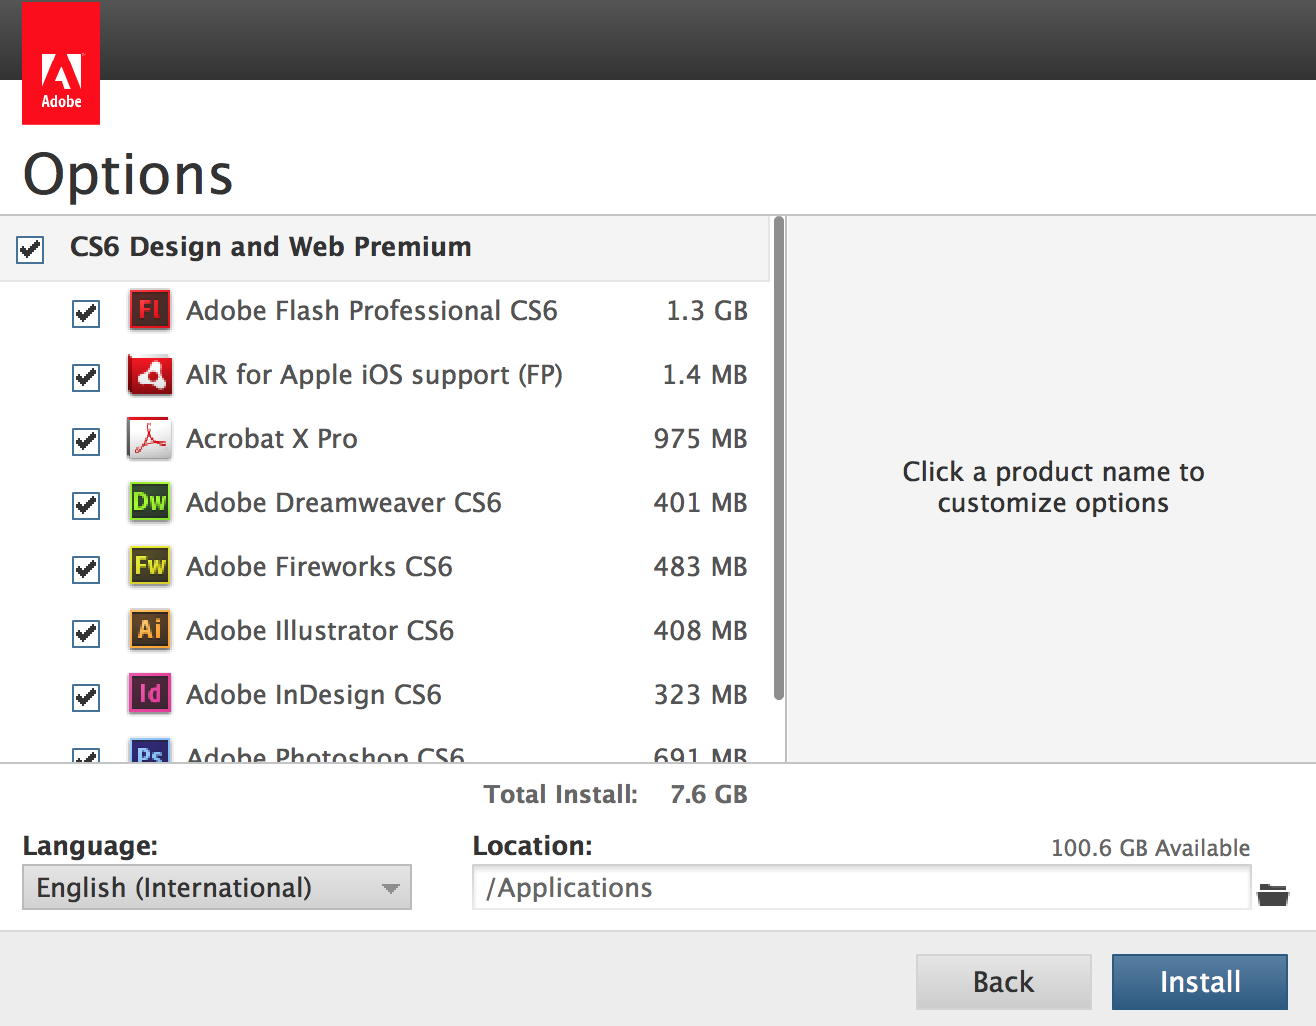This screenshot has width=1316, height=1026.
Task: Click the Location path field
Action: 860,888
